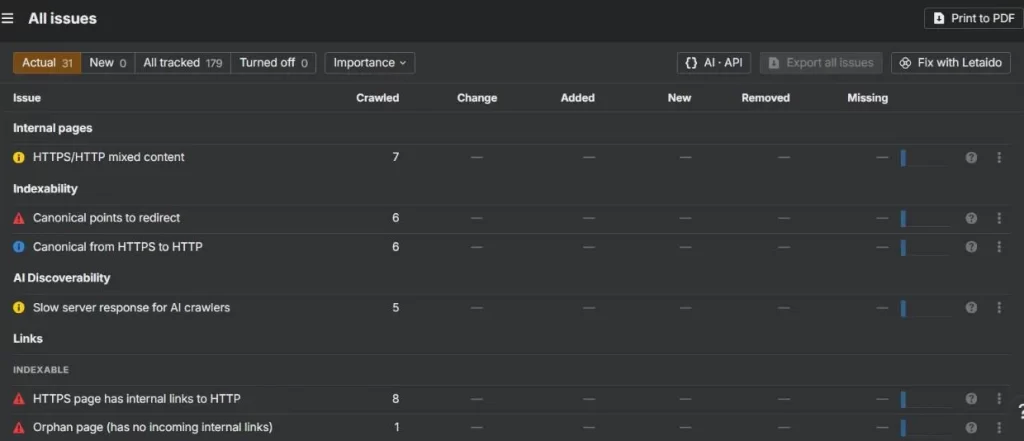Click the Fix with Letaido button
1024x441 pixels.
951,63
